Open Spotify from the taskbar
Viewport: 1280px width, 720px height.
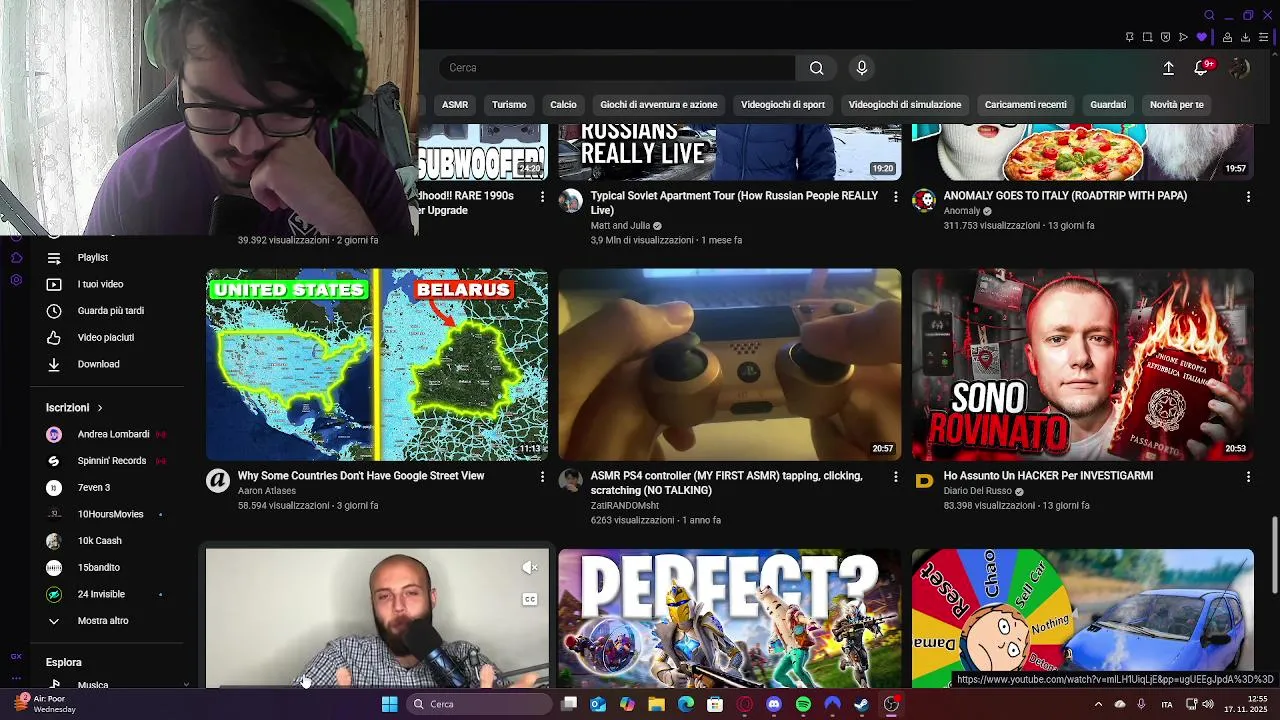click(803, 704)
